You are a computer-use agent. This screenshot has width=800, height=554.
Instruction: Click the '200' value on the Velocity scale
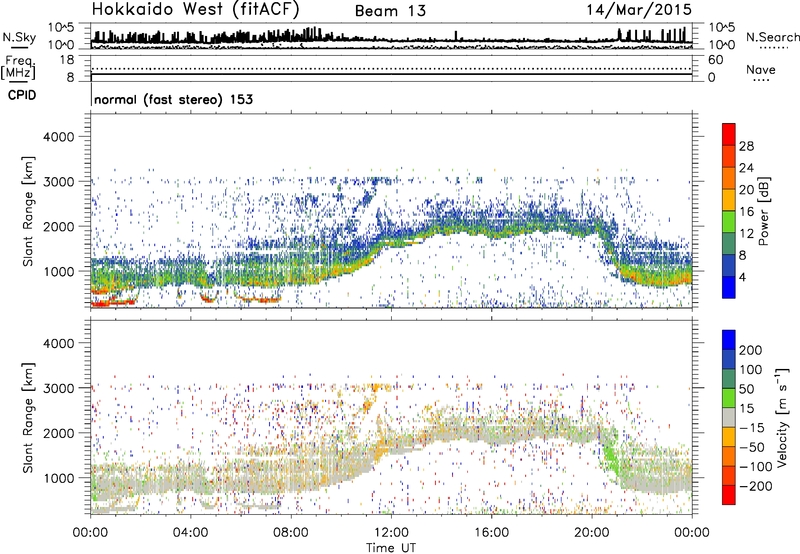[751, 350]
